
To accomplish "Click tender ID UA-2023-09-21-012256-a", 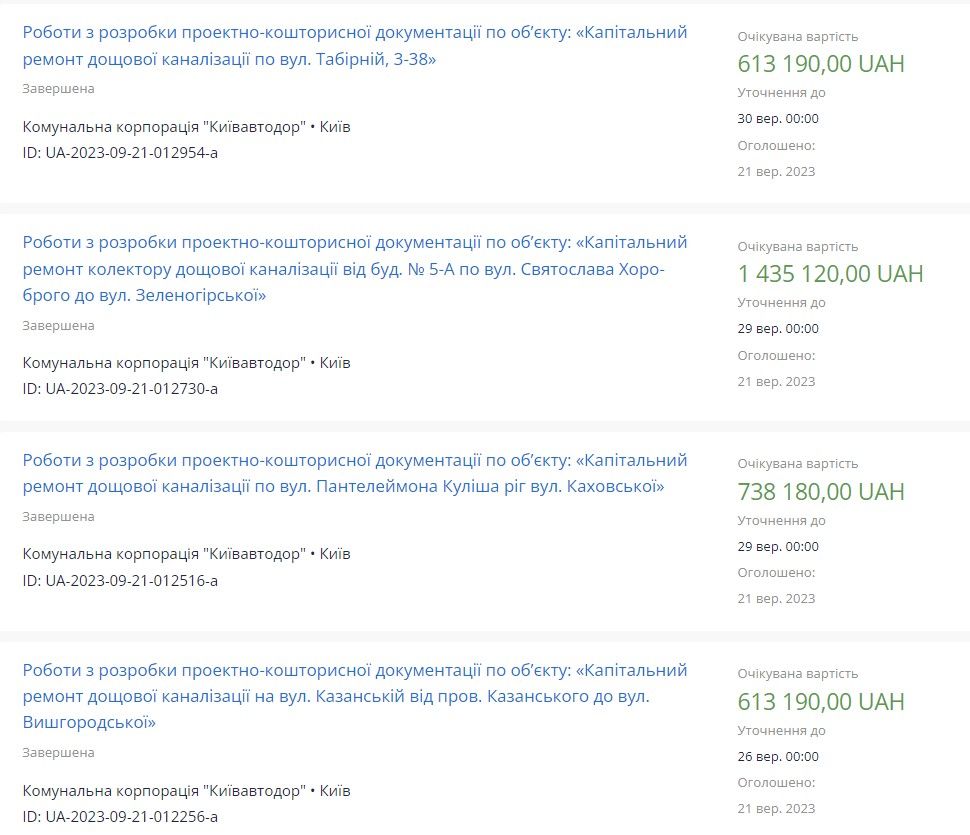I will tap(120, 817).
